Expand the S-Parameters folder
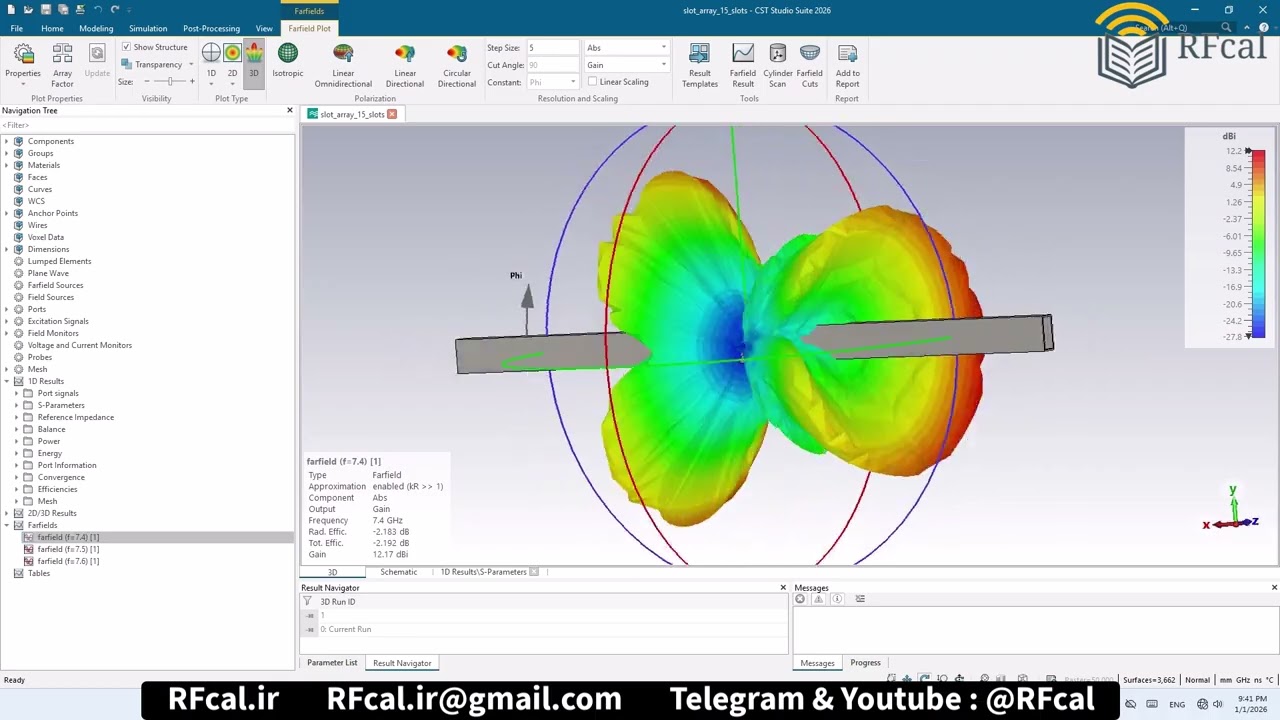Viewport: 1280px width, 720px height. (17, 405)
